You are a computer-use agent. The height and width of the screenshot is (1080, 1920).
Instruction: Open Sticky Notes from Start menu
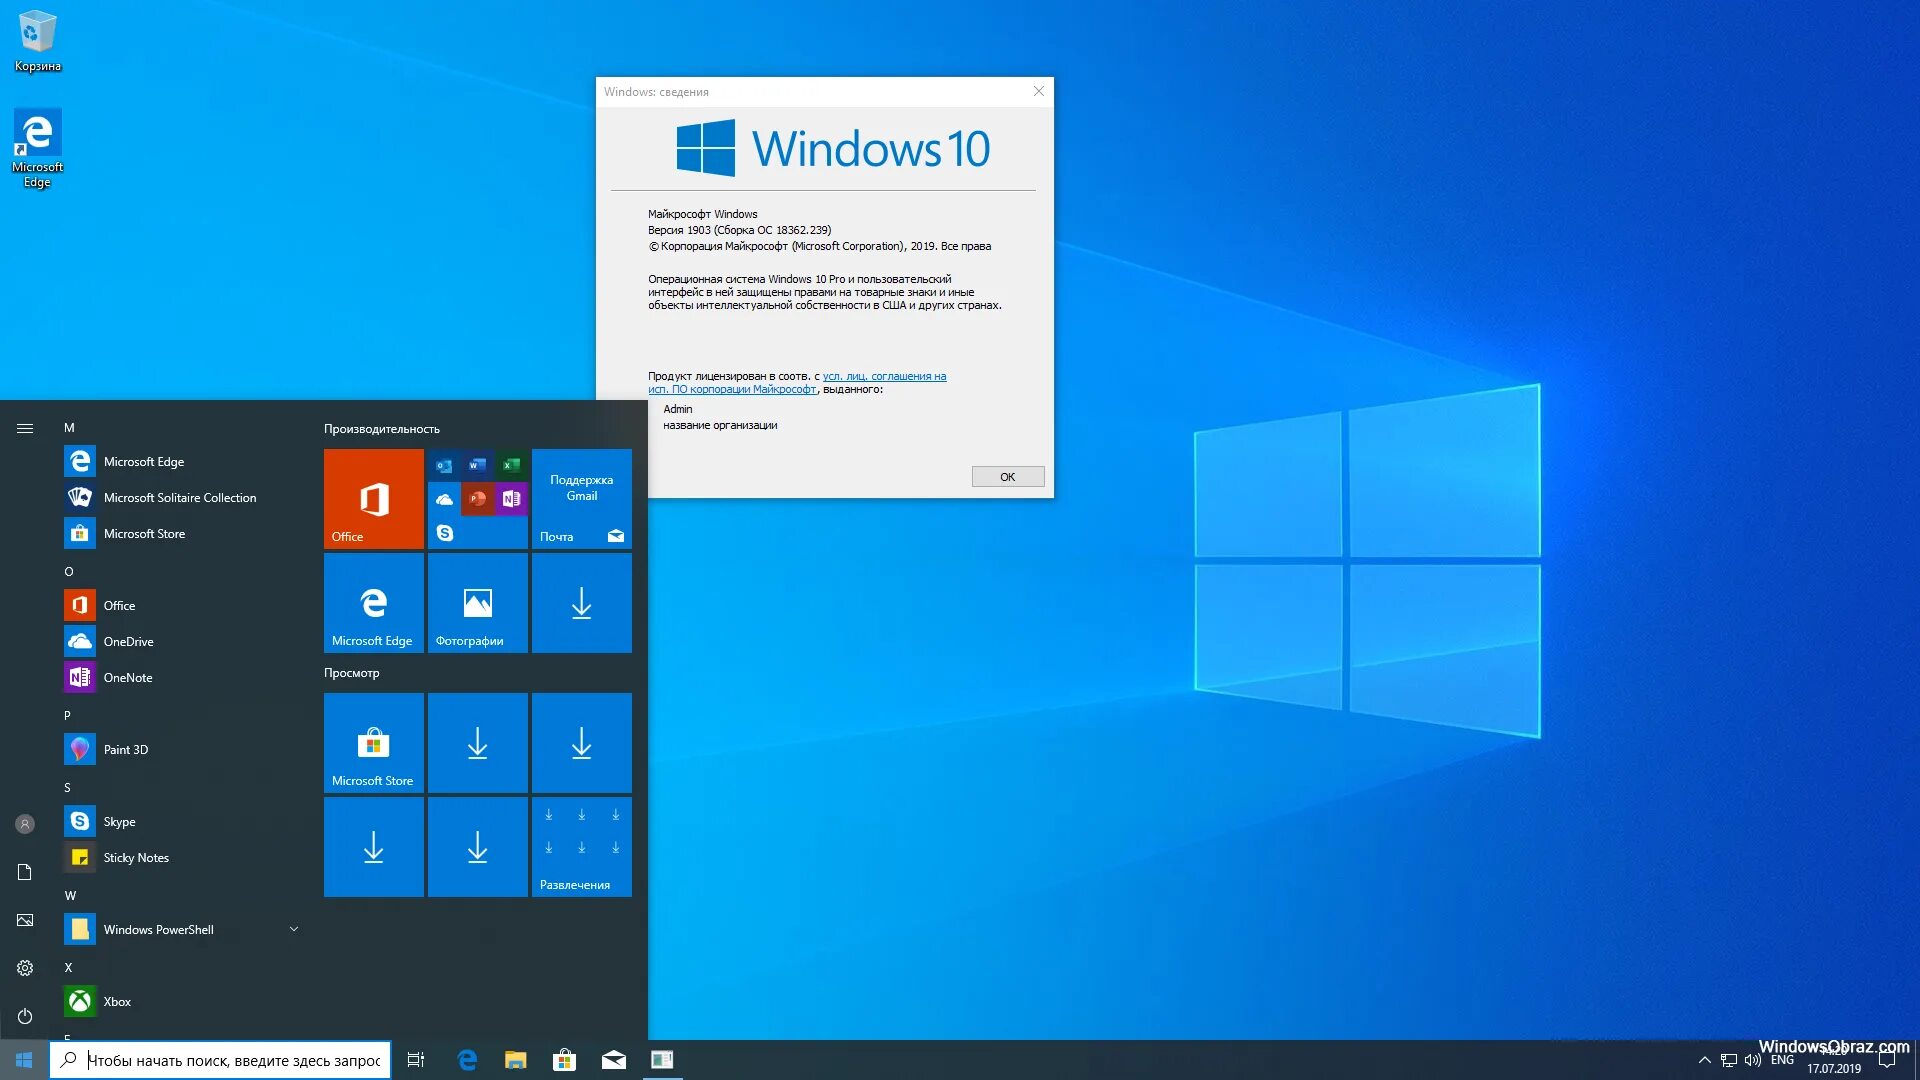pyautogui.click(x=136, y=856)
